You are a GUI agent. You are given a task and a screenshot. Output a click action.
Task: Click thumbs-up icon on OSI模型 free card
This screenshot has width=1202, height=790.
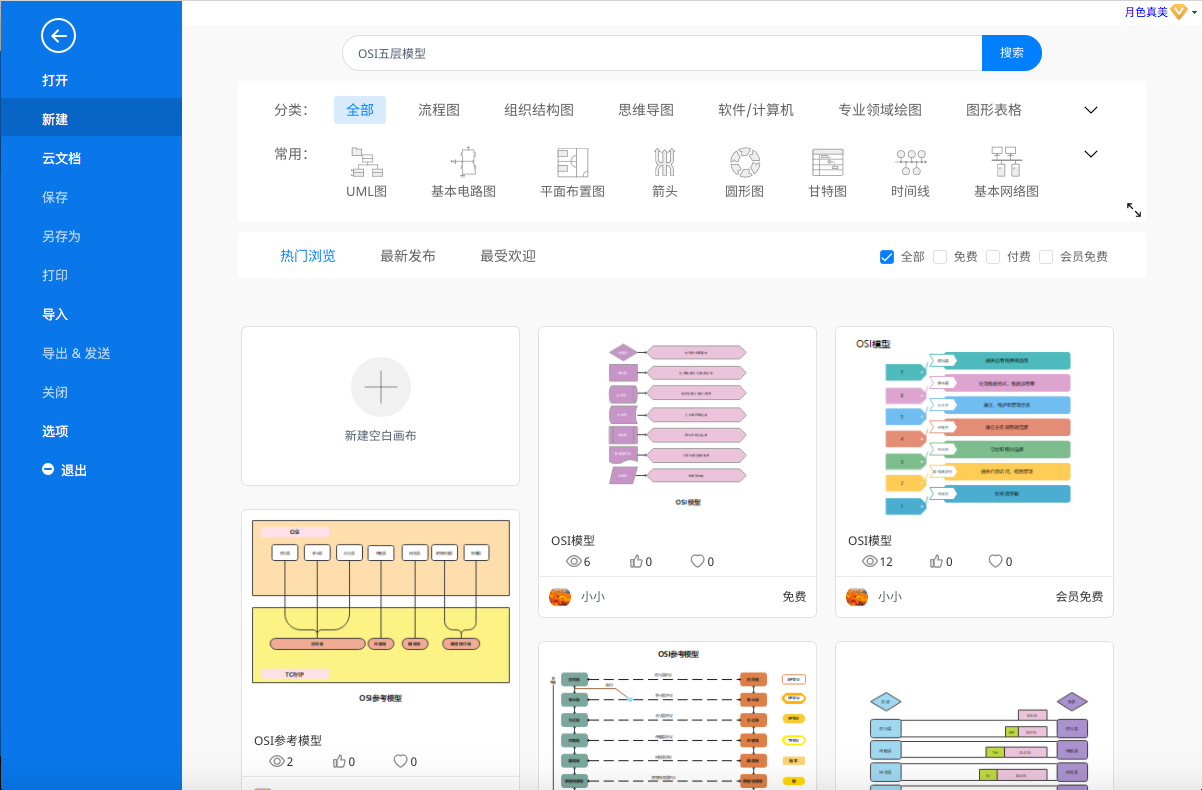pos(636,561)
